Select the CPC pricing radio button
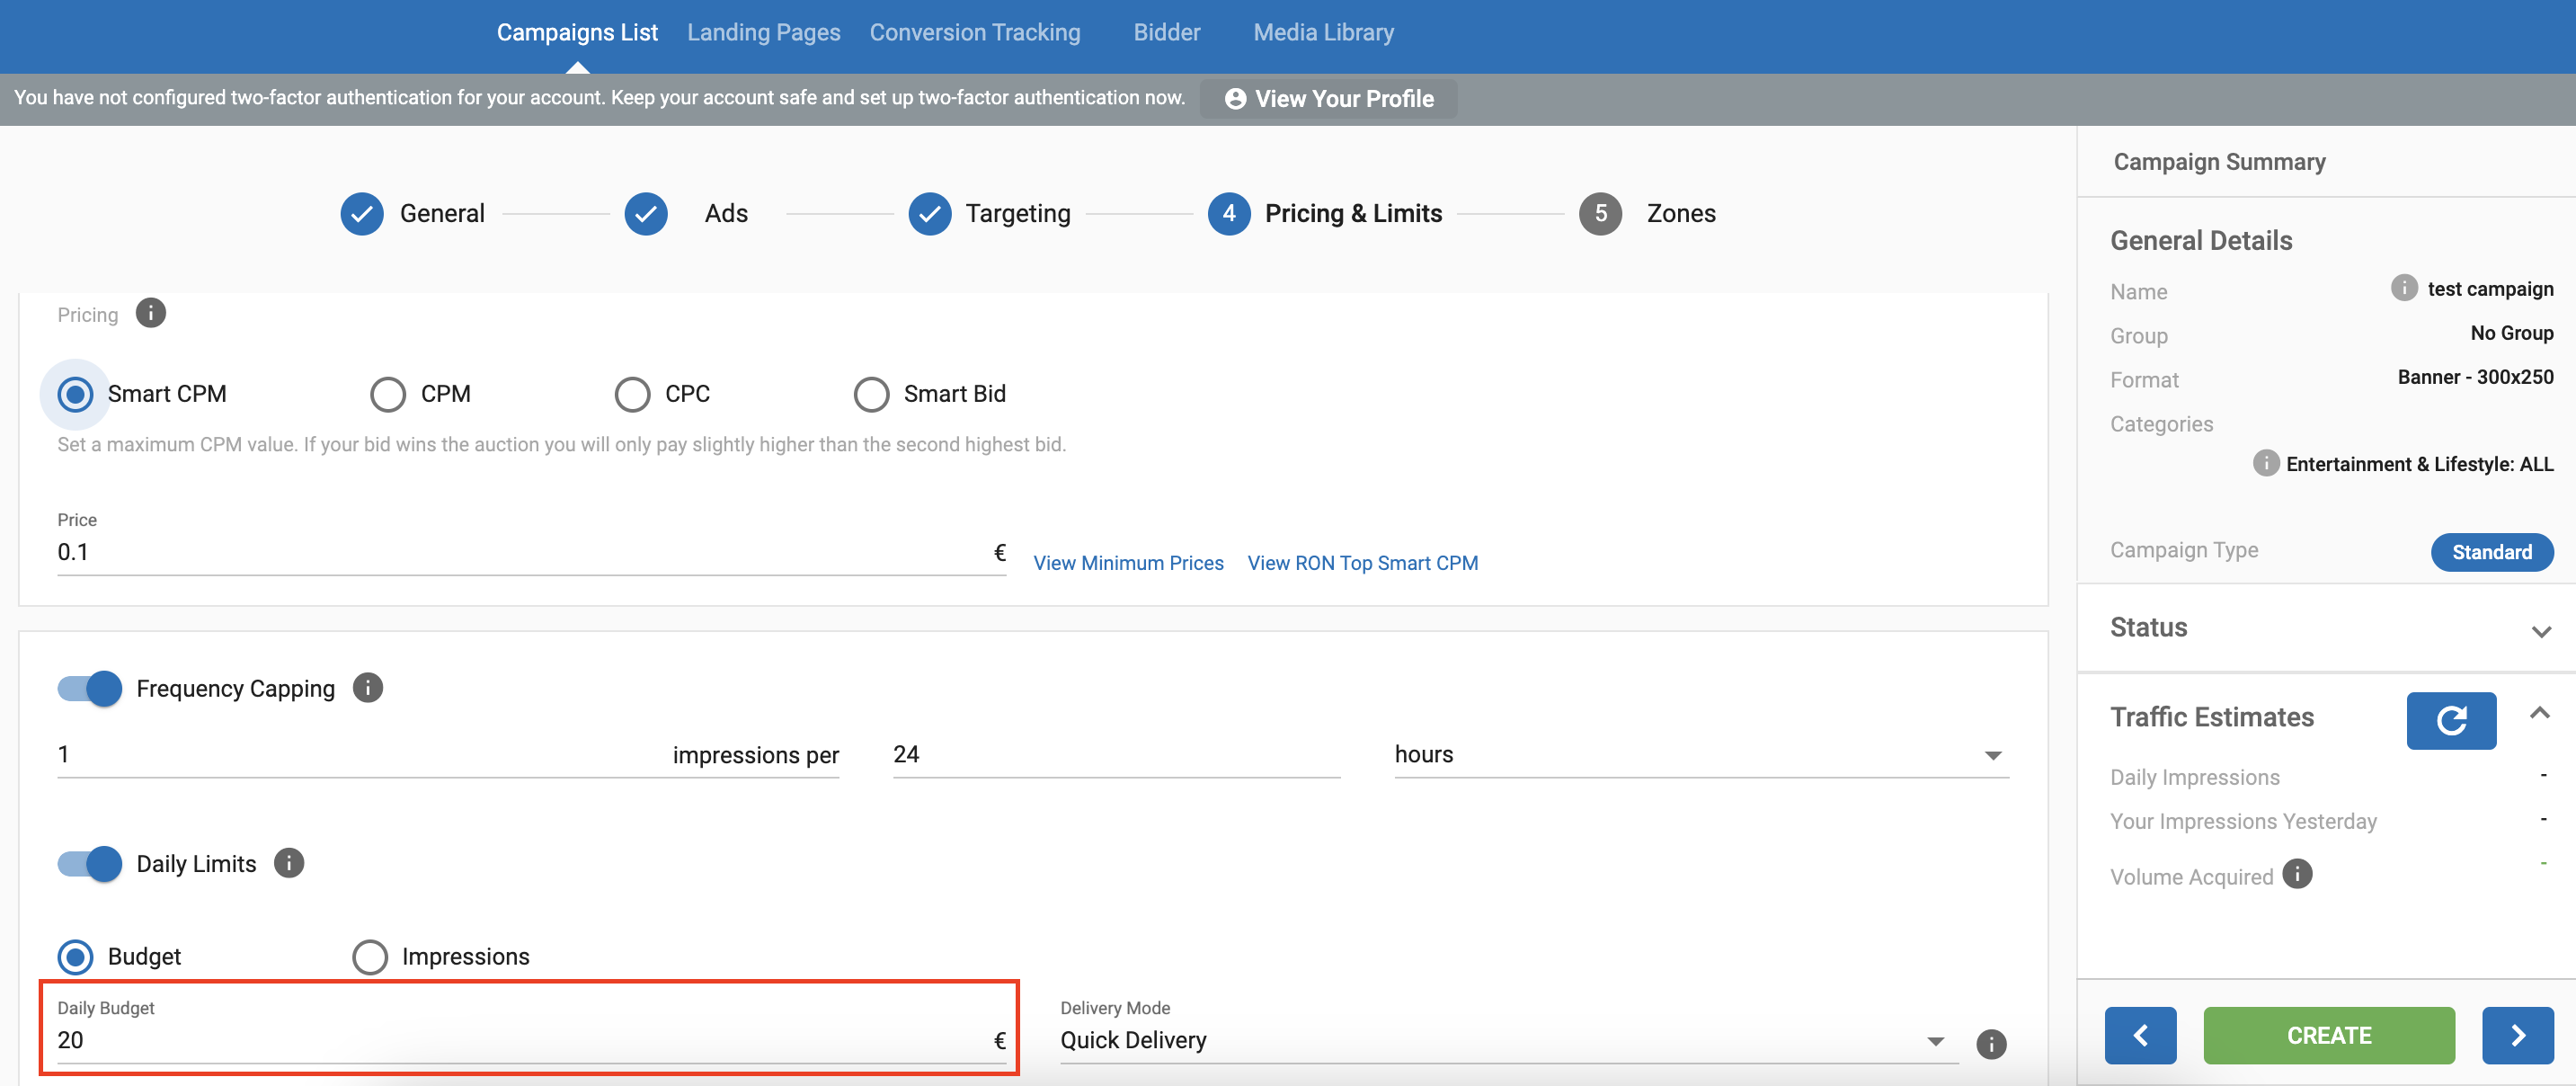The image size is (2576, 1086). coord(632,394)
